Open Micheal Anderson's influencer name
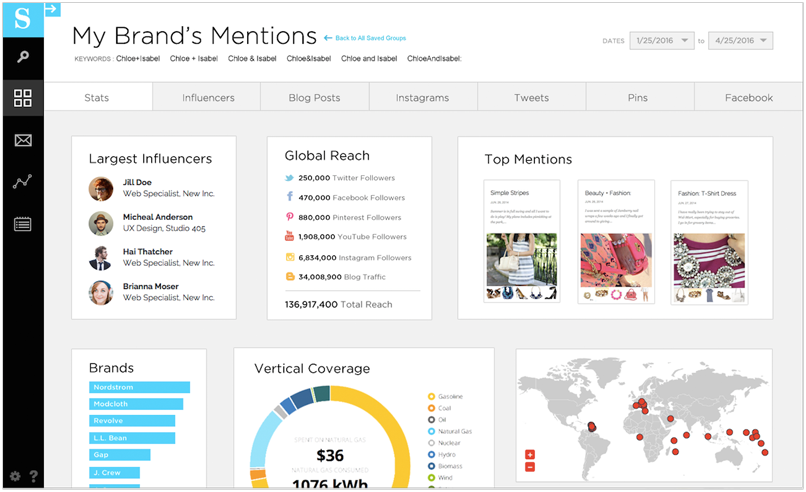Image resolution: width=806 pixels, height=492 pixels. [158, 217]
